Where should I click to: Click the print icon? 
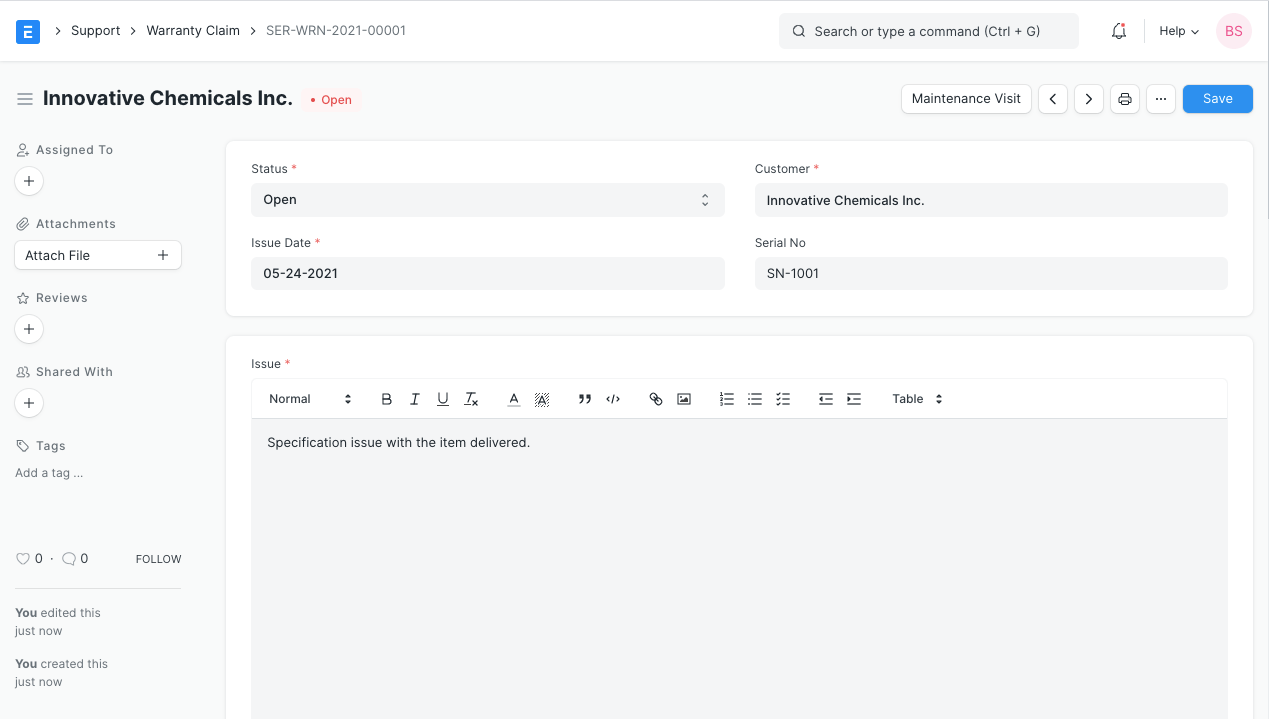[1125, 99]
